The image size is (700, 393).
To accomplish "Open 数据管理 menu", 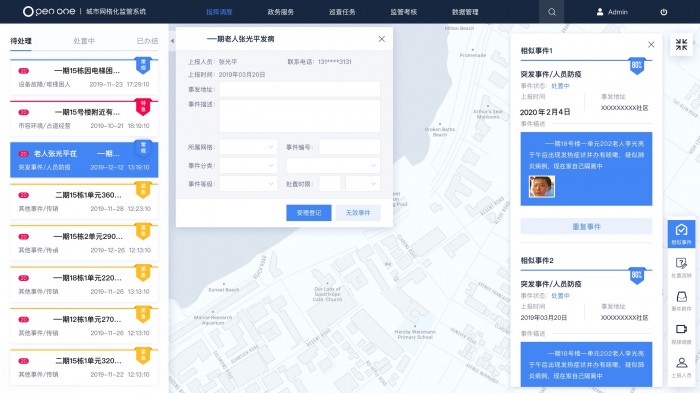I will [x=465, y=12].
